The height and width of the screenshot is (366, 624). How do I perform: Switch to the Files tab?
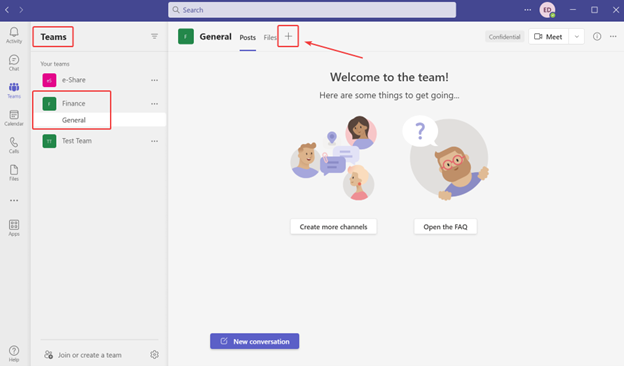click(270, 37)
